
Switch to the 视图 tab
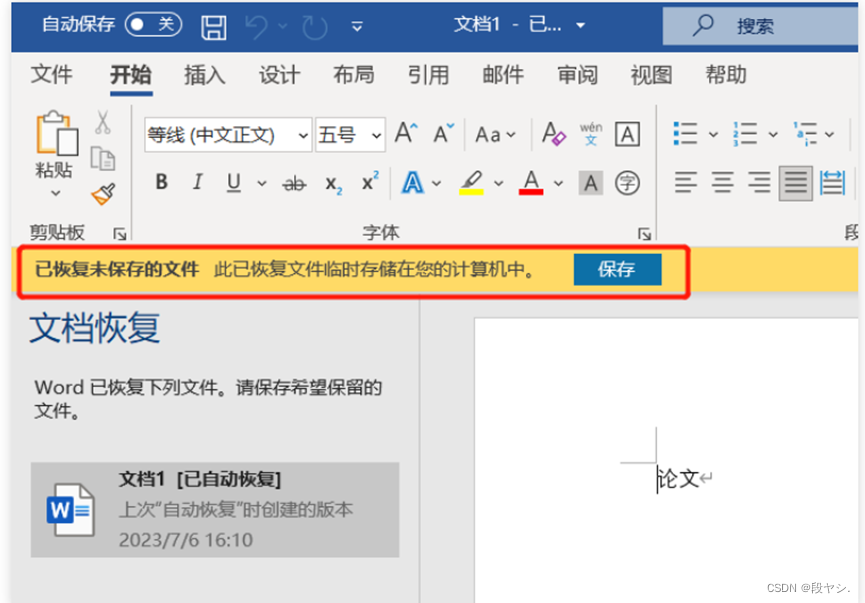tap(652, 74)
